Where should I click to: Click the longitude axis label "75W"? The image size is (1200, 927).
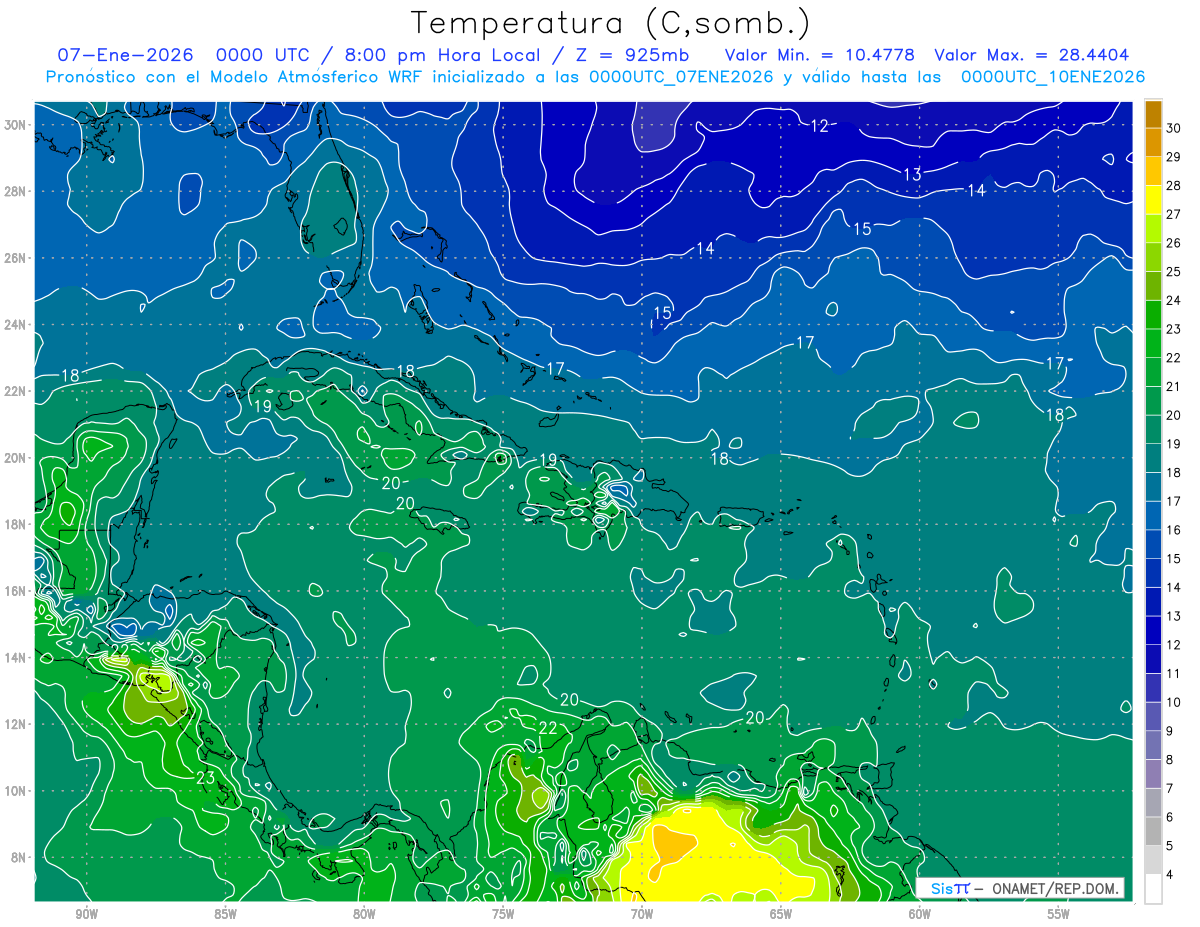[503, 914]
